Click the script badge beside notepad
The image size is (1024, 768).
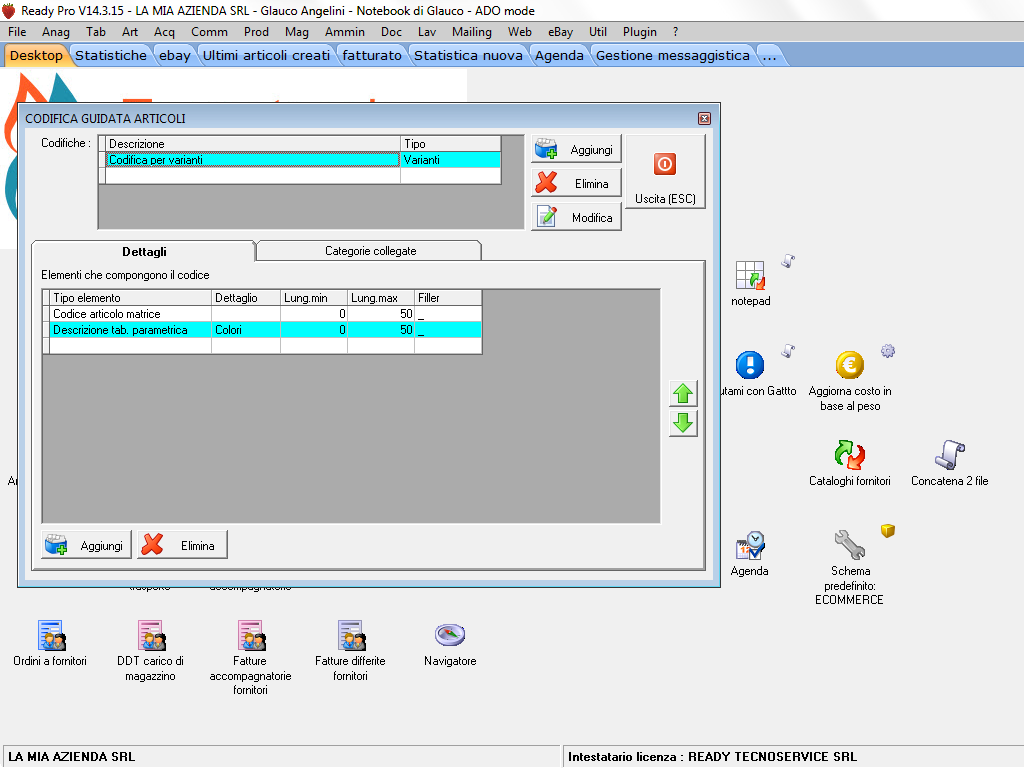788,261
